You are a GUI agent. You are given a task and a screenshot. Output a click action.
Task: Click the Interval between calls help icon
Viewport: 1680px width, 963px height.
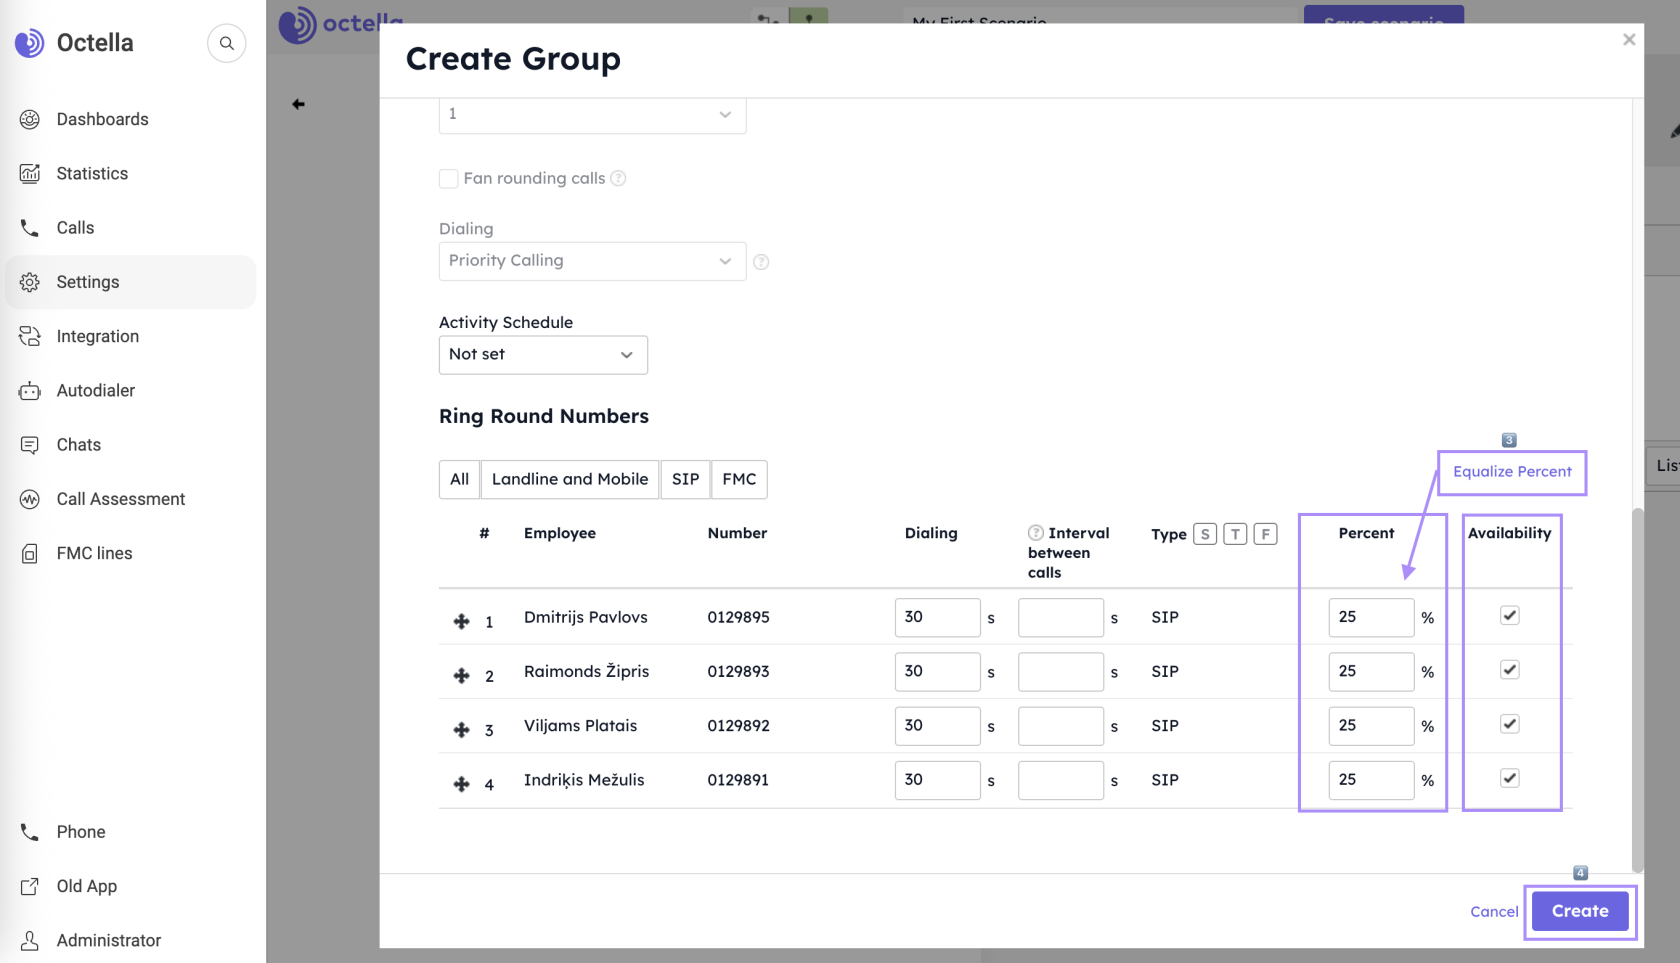pyautogui.click(x=1036, y=533)
